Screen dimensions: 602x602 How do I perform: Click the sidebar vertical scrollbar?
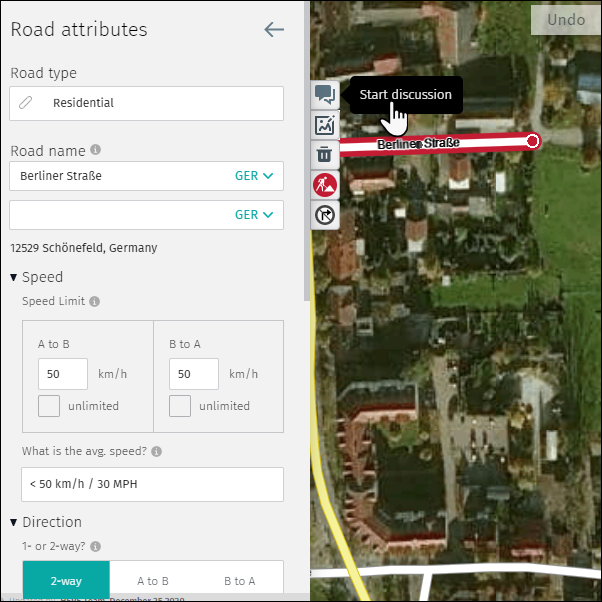[307, 151]
